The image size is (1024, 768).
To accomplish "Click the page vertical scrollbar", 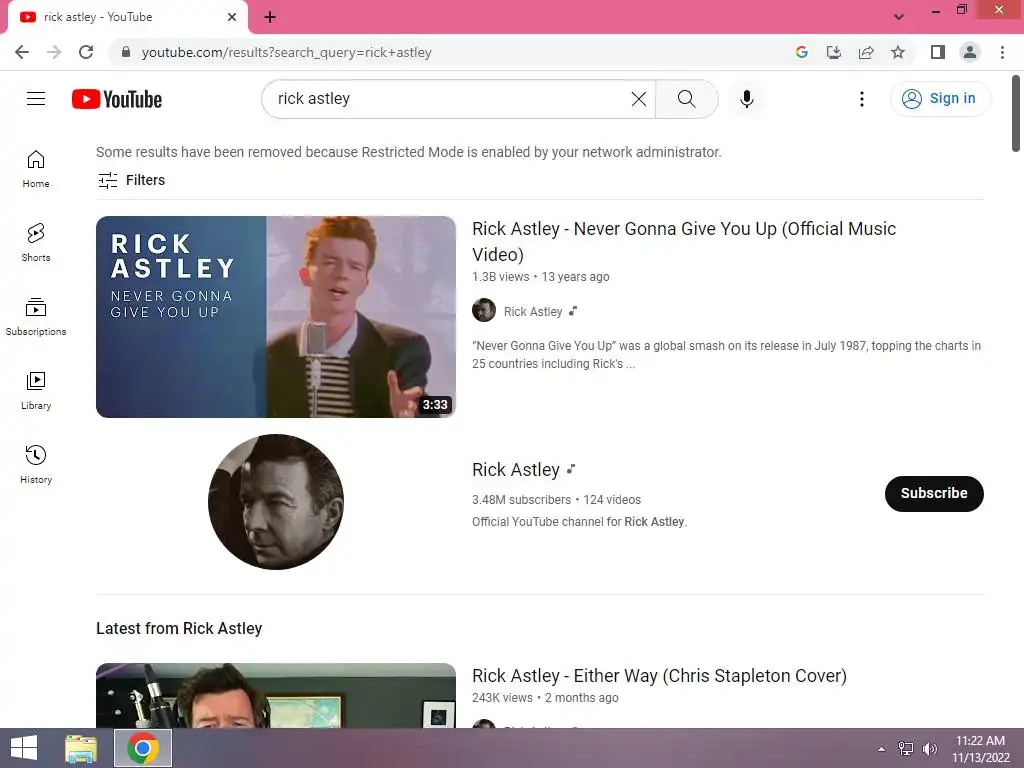I will [1016, 114].
